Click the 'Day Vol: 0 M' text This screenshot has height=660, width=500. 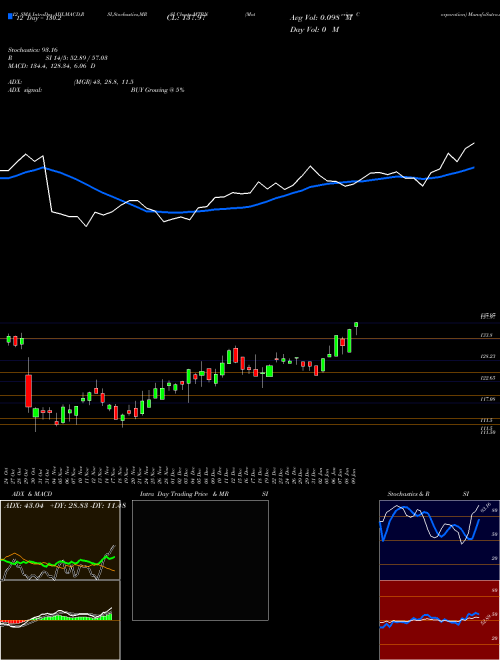pyautogui.click(x=314, y=30)
